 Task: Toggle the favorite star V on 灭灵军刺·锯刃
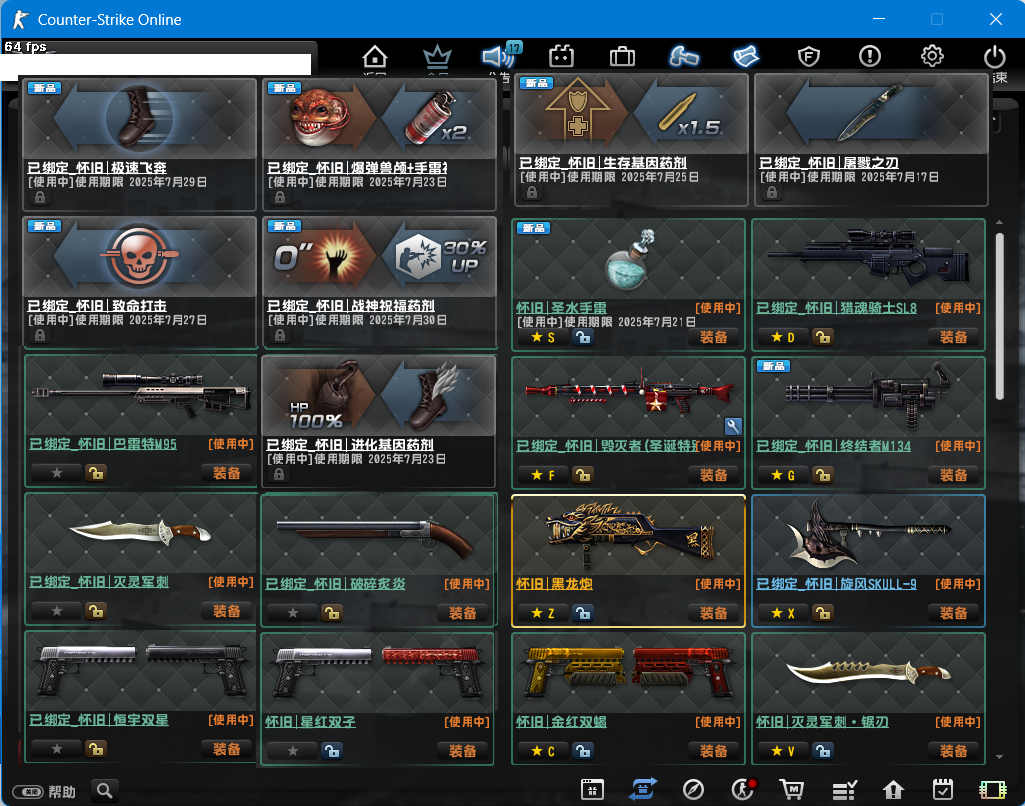pyautogui.click(x=783, y=751)
